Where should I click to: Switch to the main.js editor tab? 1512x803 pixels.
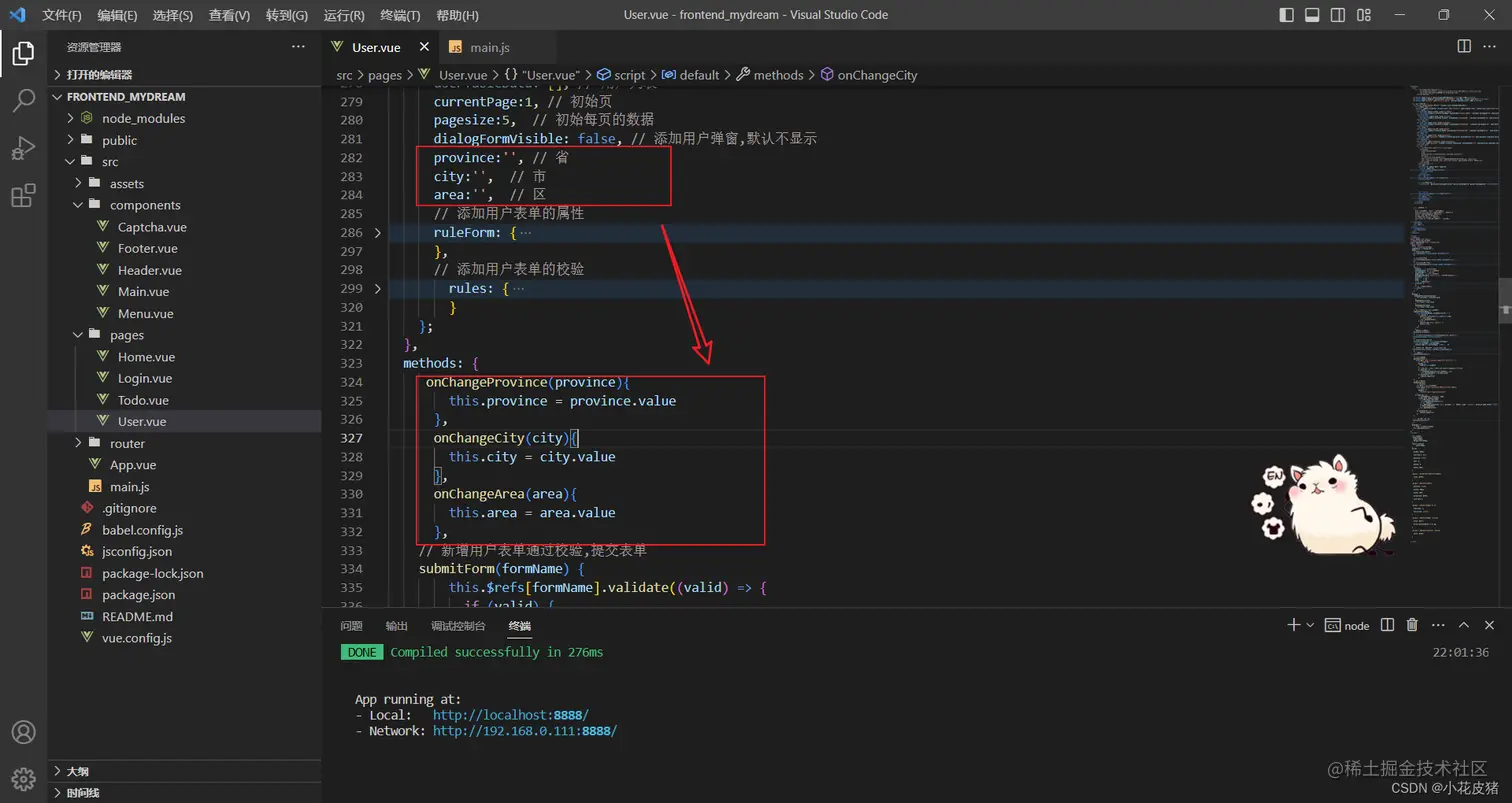tap(490, 47)
